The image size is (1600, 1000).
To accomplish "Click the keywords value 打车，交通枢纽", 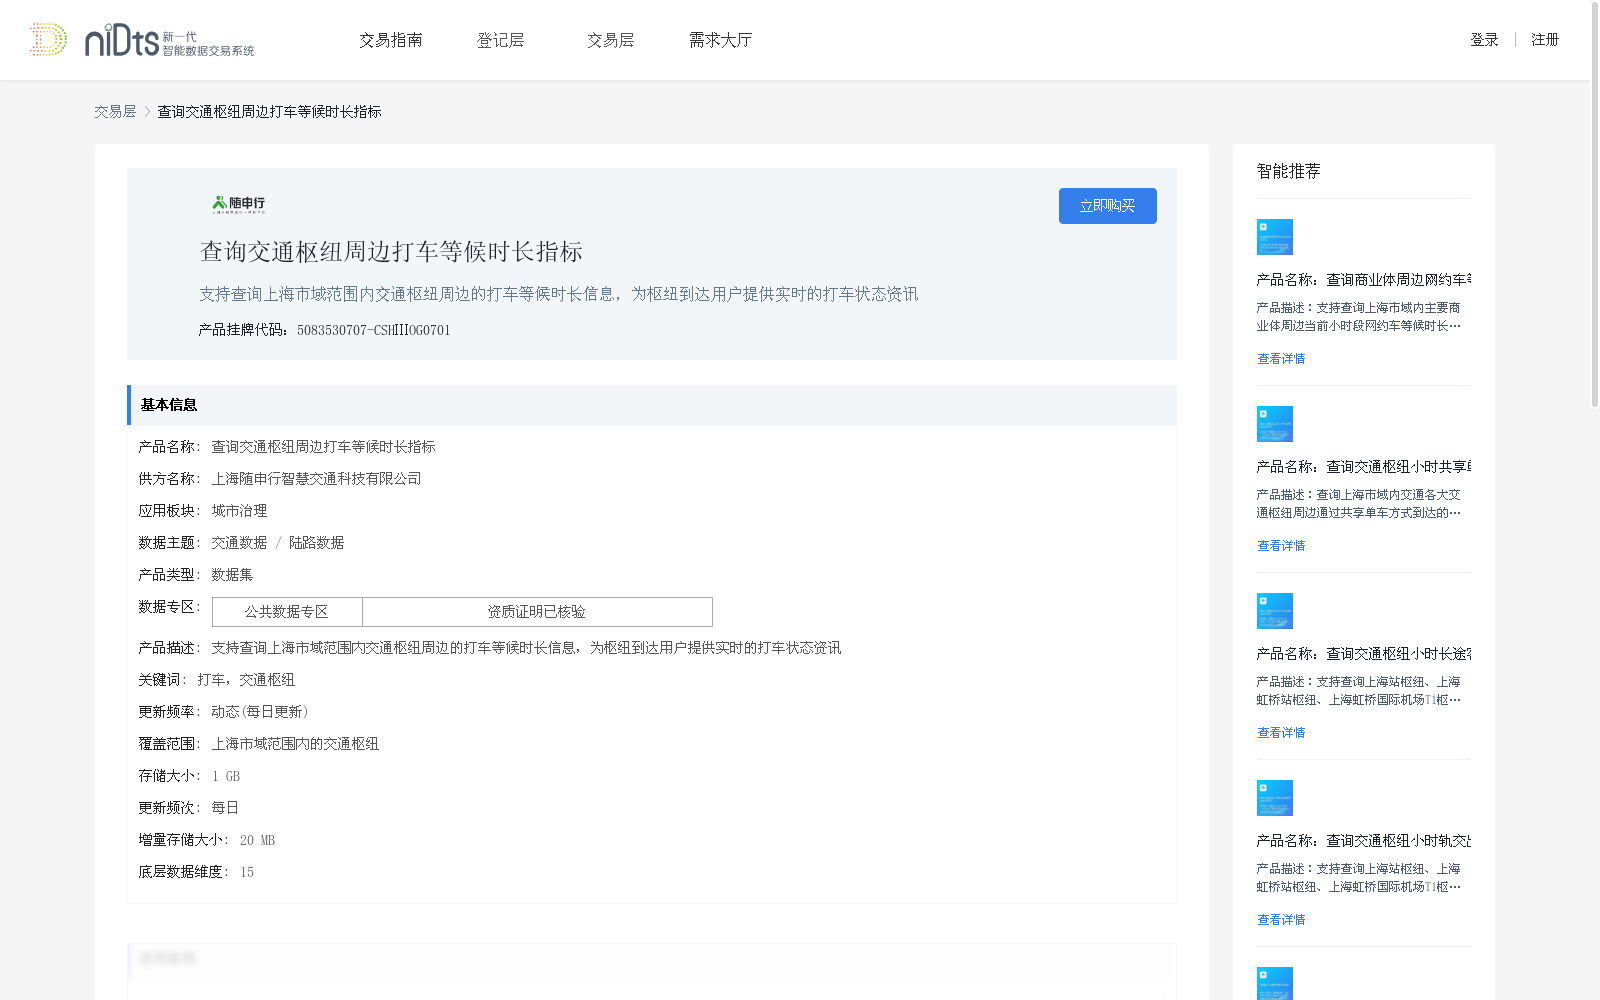I will 246,680.
